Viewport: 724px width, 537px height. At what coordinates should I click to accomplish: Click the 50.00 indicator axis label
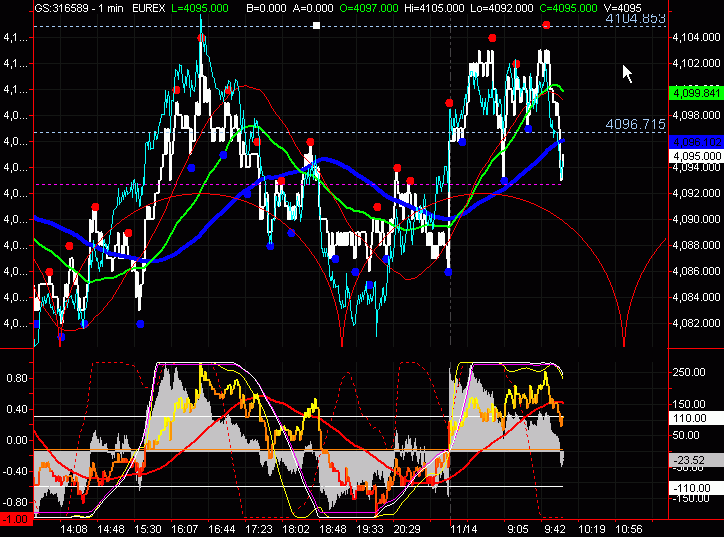pyautogui.click(x=686, y=435)
